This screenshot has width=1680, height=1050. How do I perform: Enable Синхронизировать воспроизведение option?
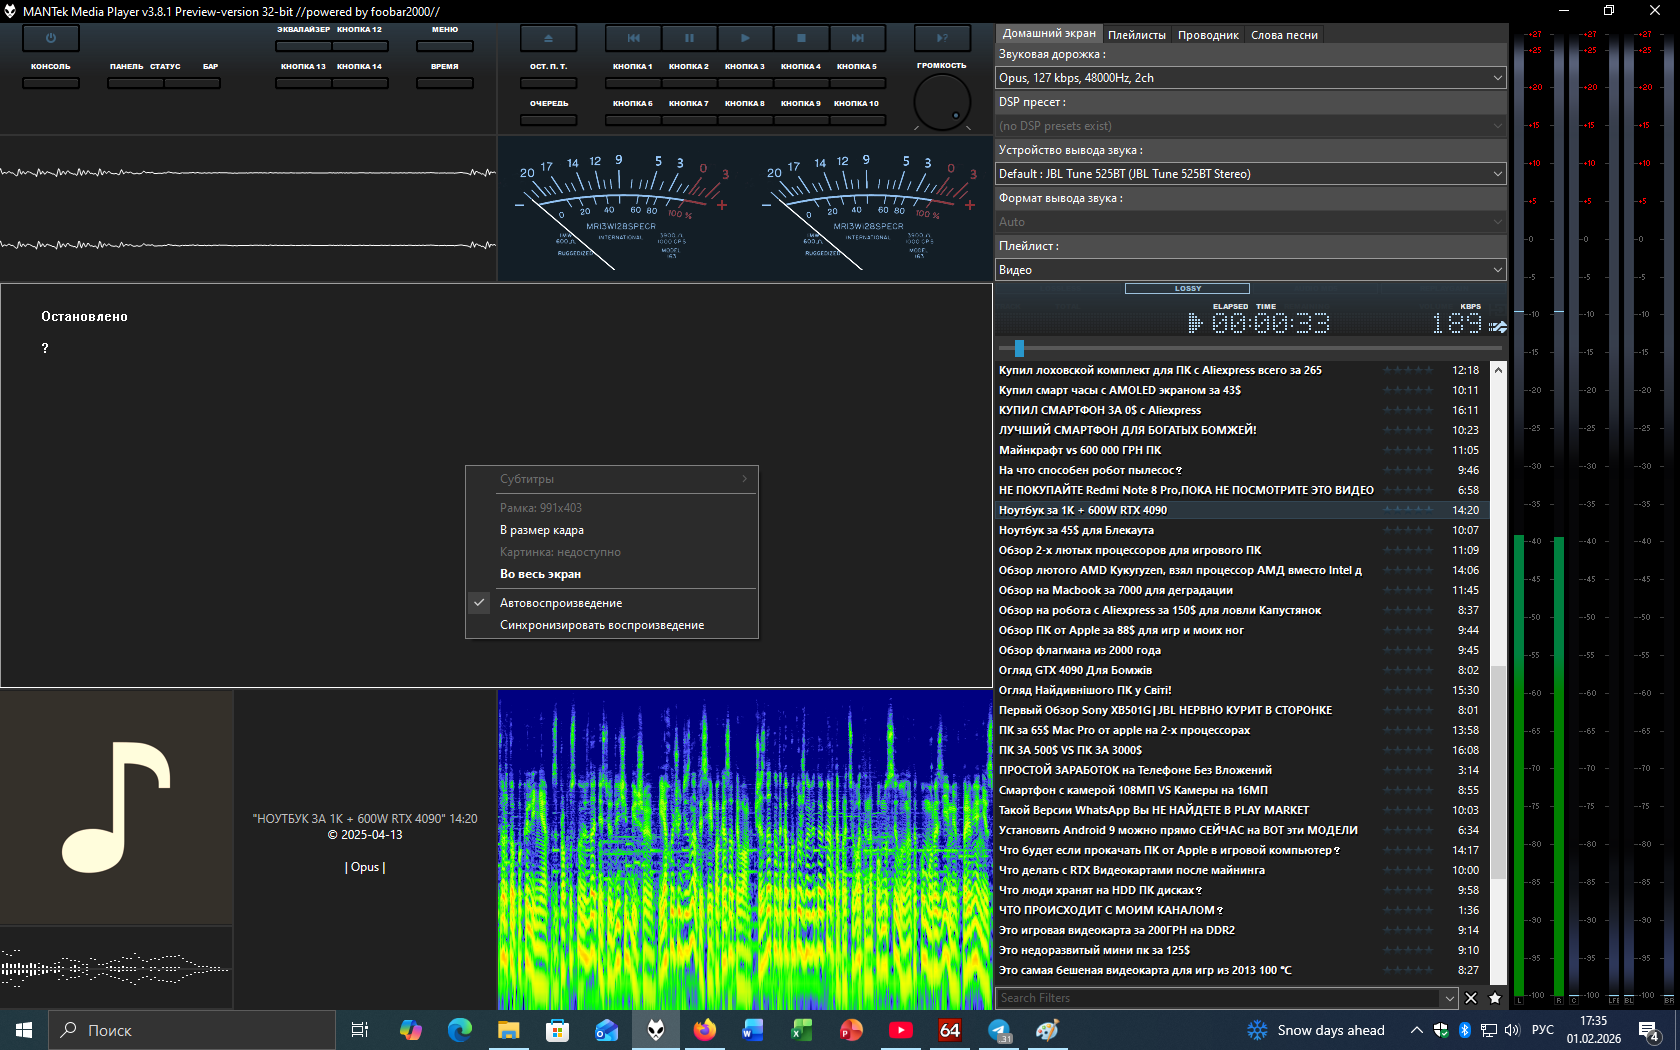pos(601,625)
